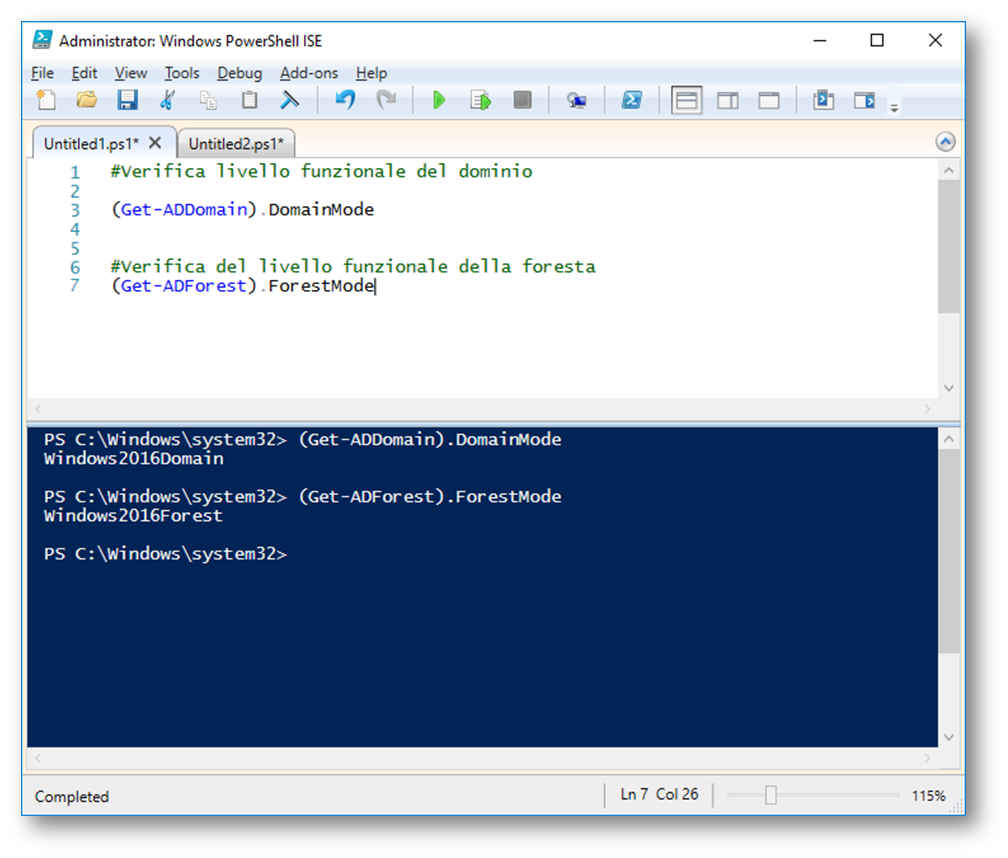
Task: Click the Run Selection icon
Action: 481,100
